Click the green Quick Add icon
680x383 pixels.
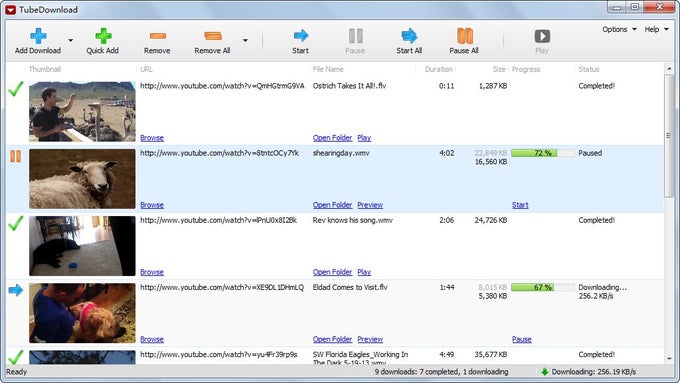[103, 36]
